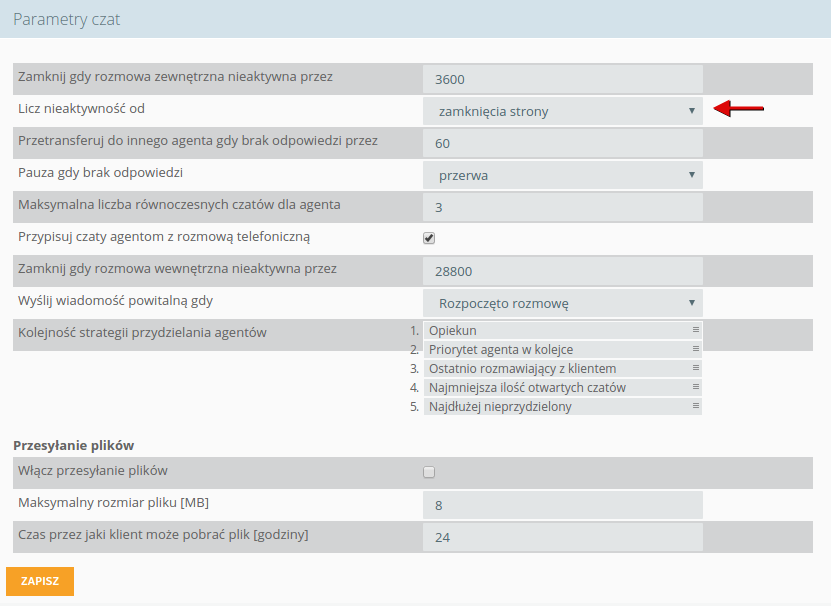
Task: Click the Licz nieaktywność od label
Action: point(81,109)
